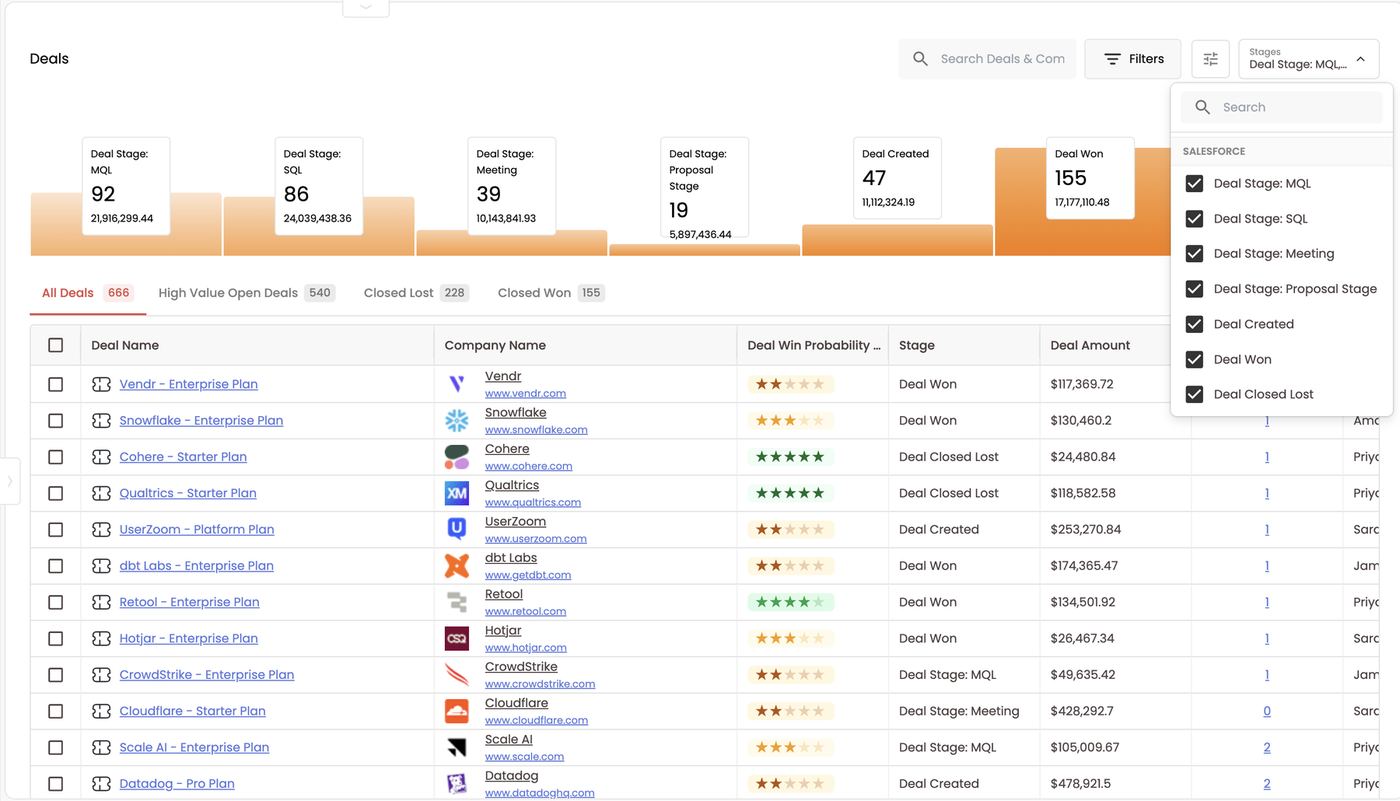
Task: Click the Deal Stage: MQL funnel card
Action: [x=126, y=187]
